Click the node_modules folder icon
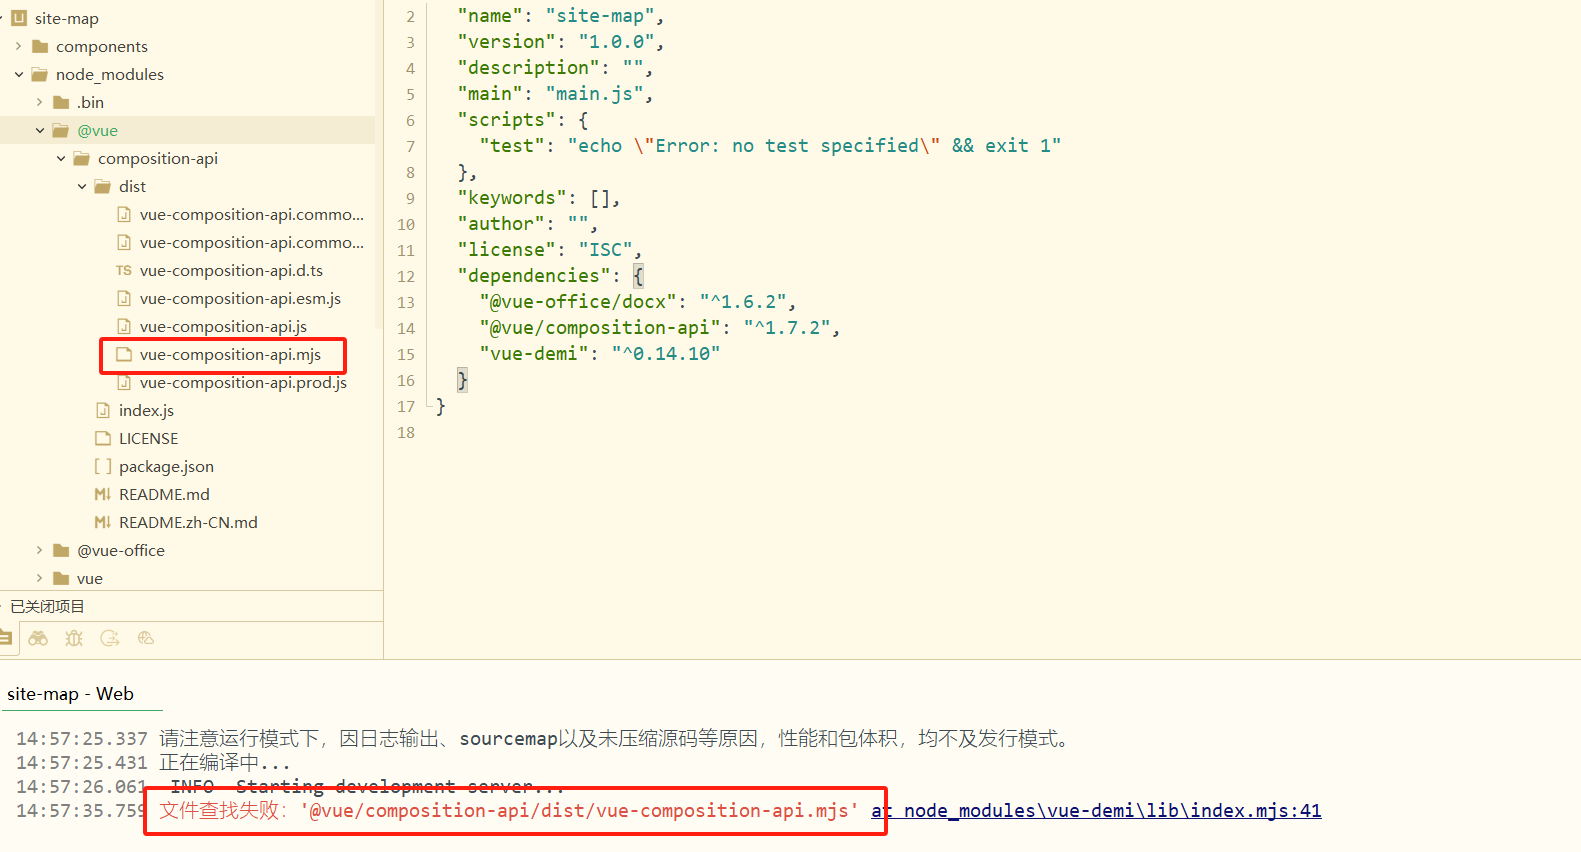 40,74
